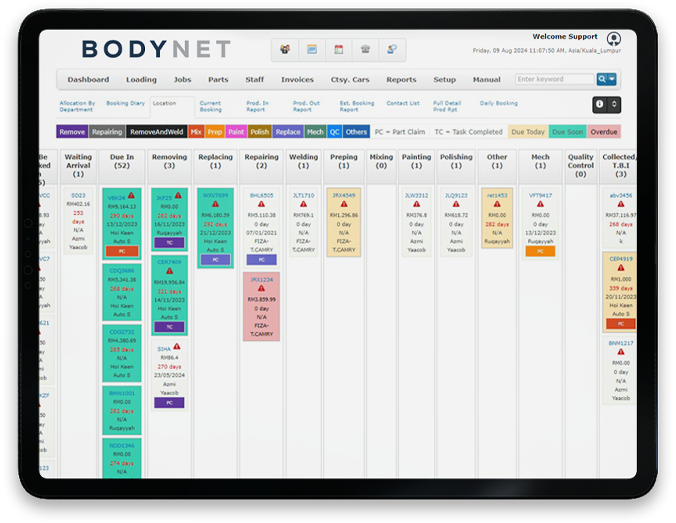The height and width of the screenshot is (523, 676).
Task: Open job link BHL6505 in Repairing column
Action: pos(261,195)
